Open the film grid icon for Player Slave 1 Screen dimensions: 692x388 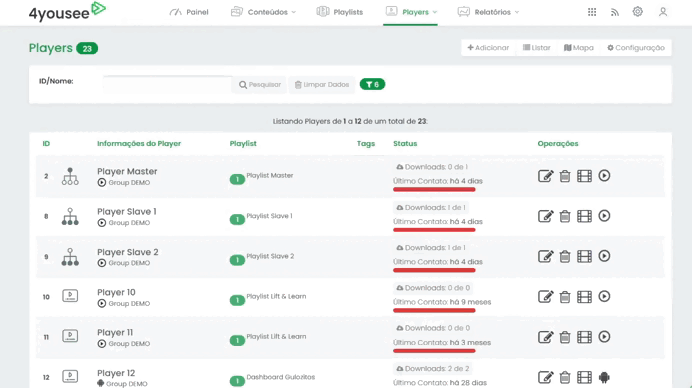click(x=584, y=216)
